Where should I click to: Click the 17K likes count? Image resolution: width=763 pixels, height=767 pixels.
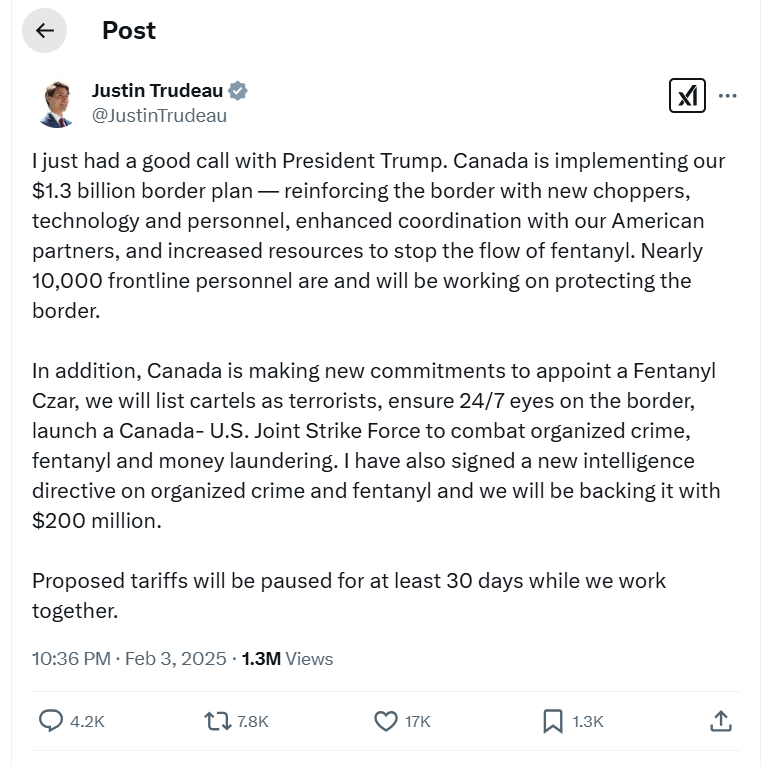(418, 721)
